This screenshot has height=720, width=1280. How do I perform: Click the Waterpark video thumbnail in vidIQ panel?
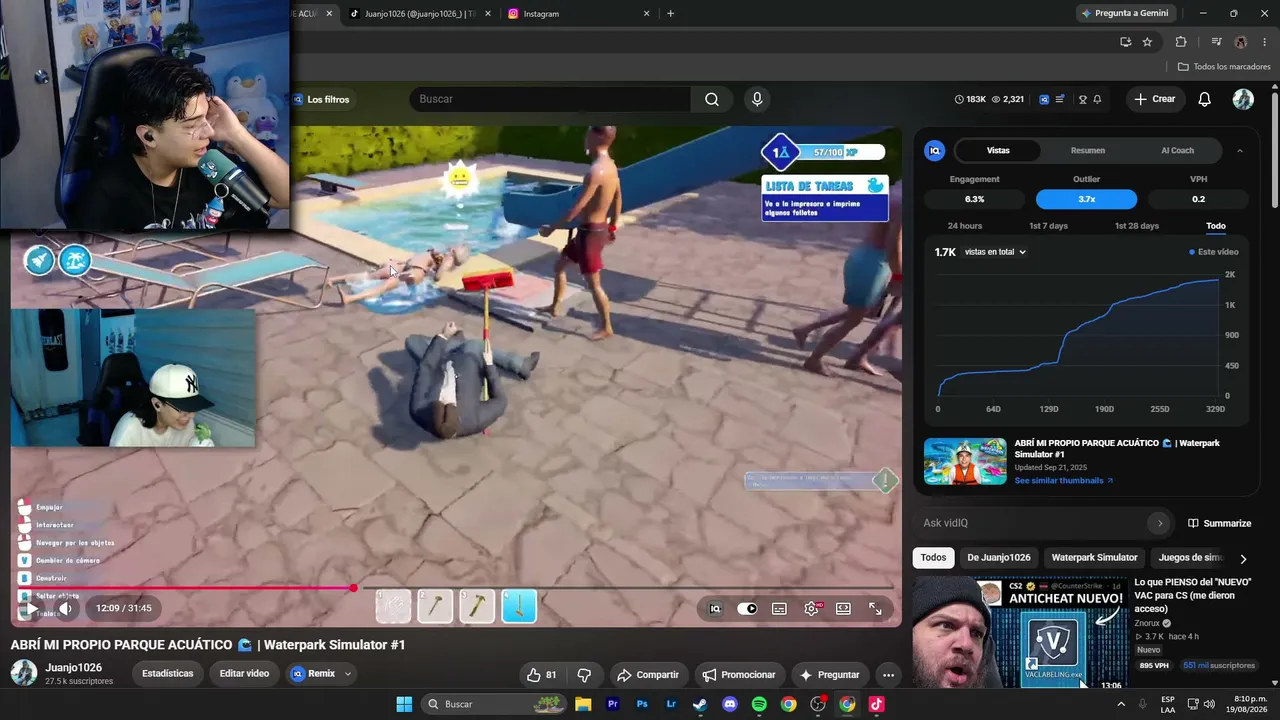[965, 461]
